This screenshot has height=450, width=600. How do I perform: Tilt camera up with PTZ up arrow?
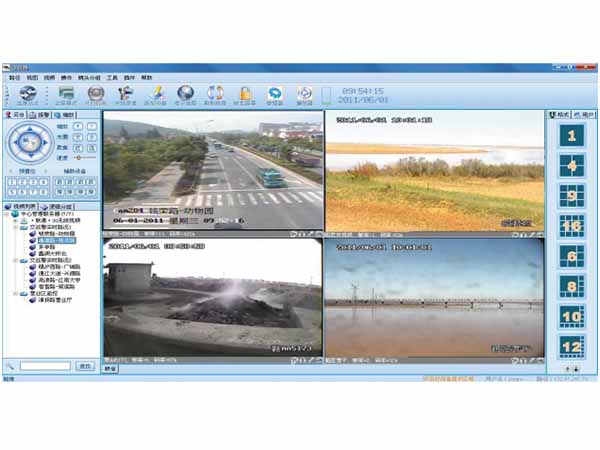coord(30,129)
